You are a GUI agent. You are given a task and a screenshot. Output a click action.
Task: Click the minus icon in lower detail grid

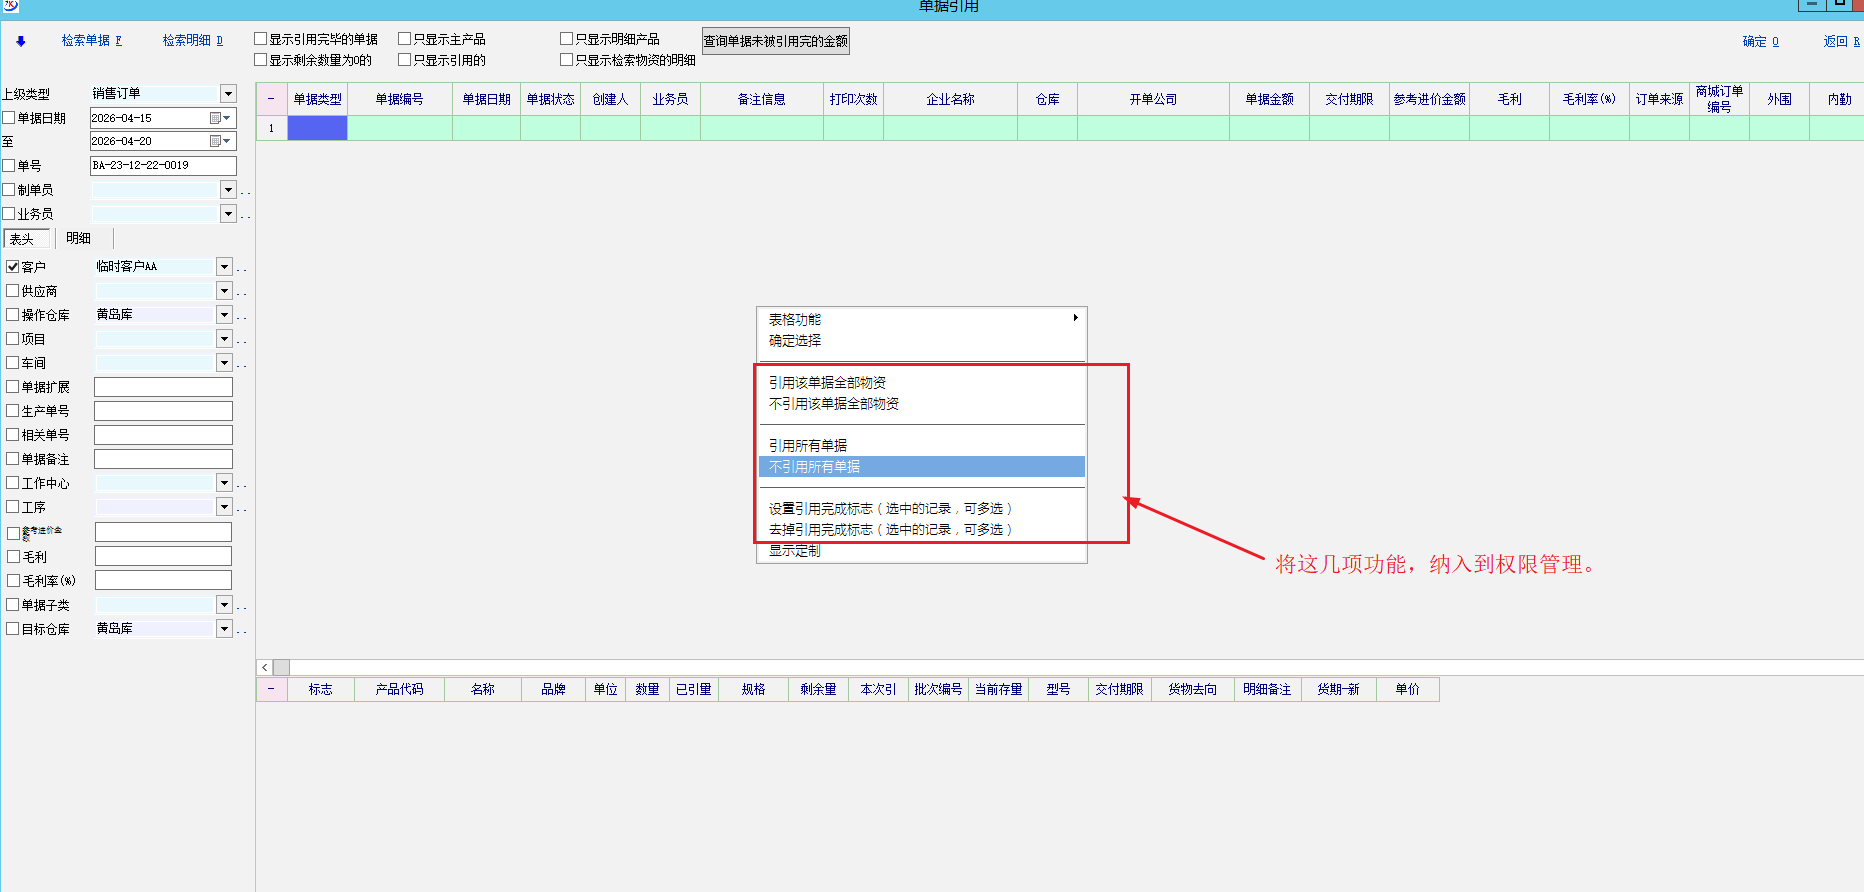pos(271,689)
